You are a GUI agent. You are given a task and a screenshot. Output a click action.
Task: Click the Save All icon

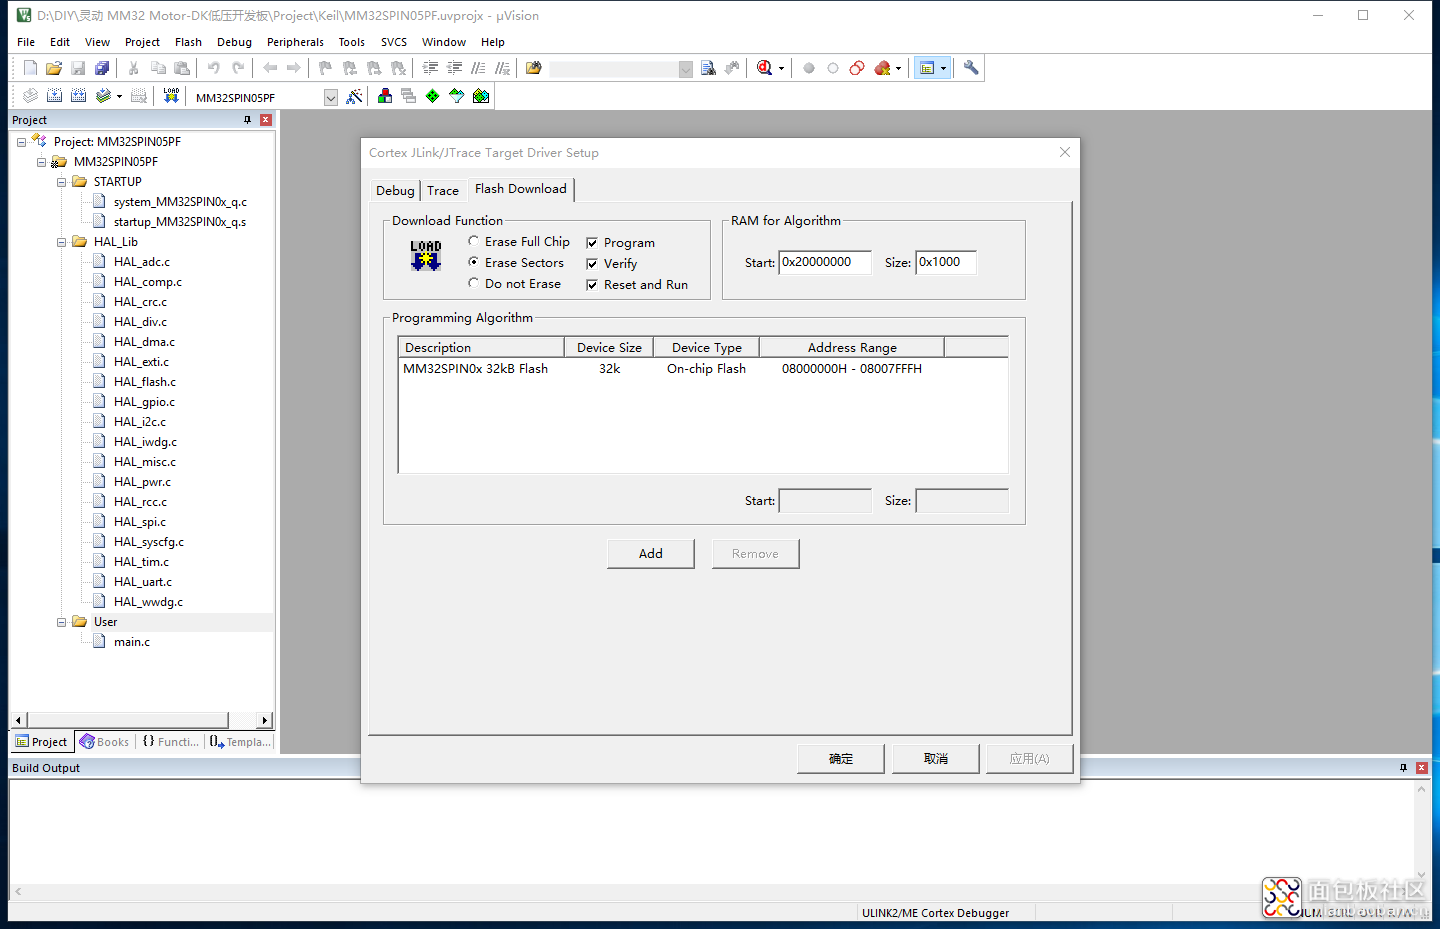pyautogui.click(x=102, y=68)
